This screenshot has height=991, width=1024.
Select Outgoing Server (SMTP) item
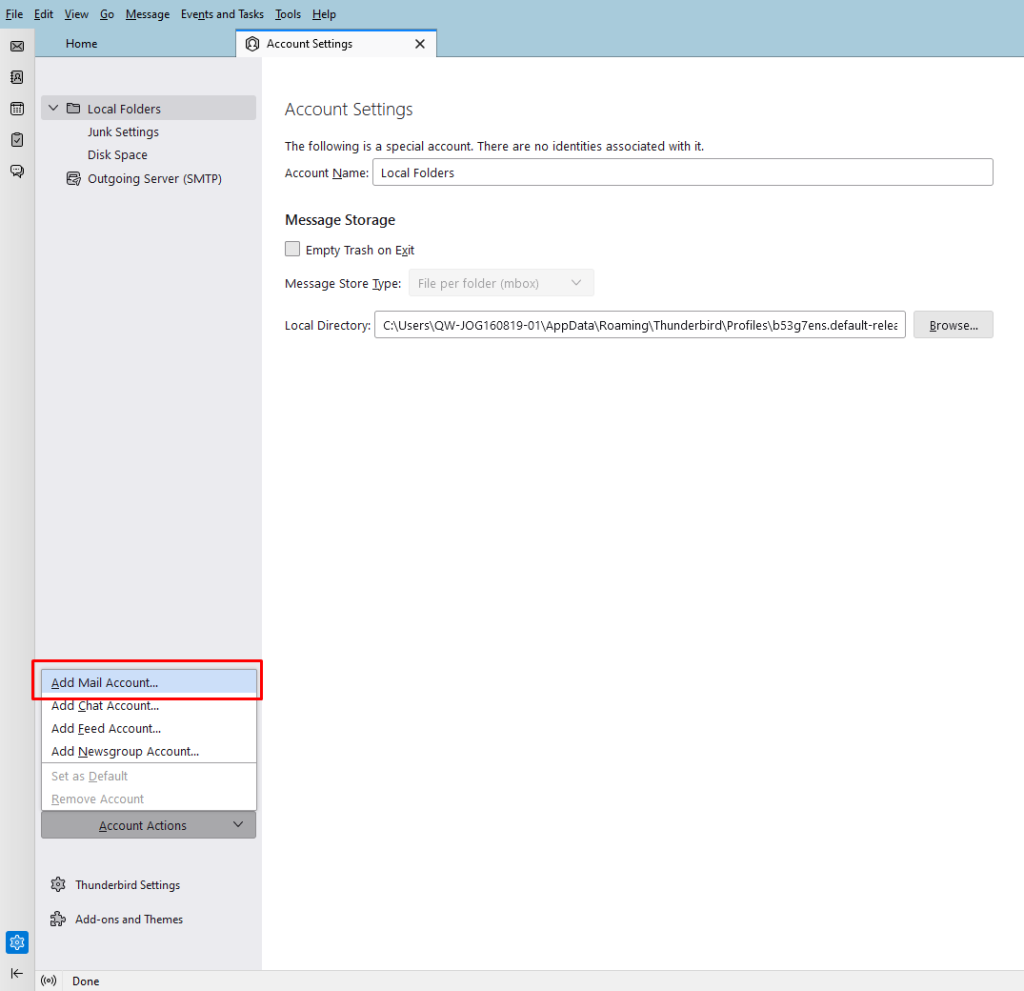click(154, 178)
